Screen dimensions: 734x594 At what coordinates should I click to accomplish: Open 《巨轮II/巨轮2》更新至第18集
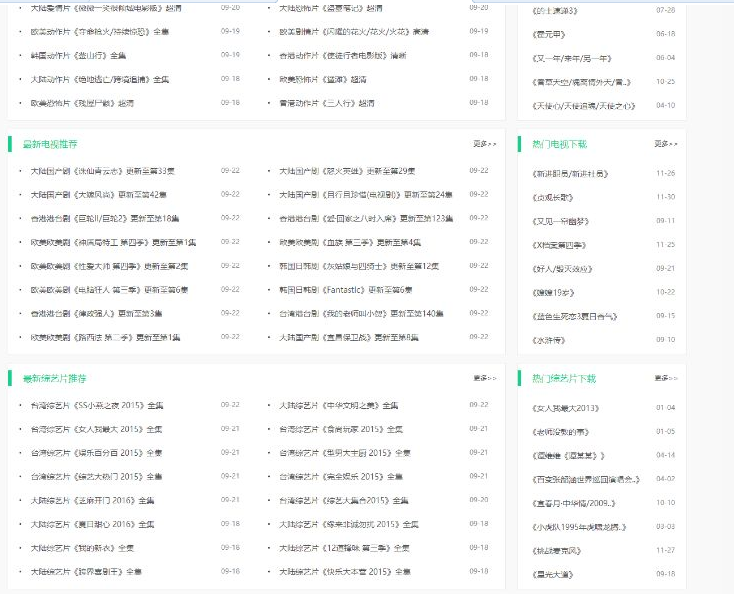click(105, 219)
